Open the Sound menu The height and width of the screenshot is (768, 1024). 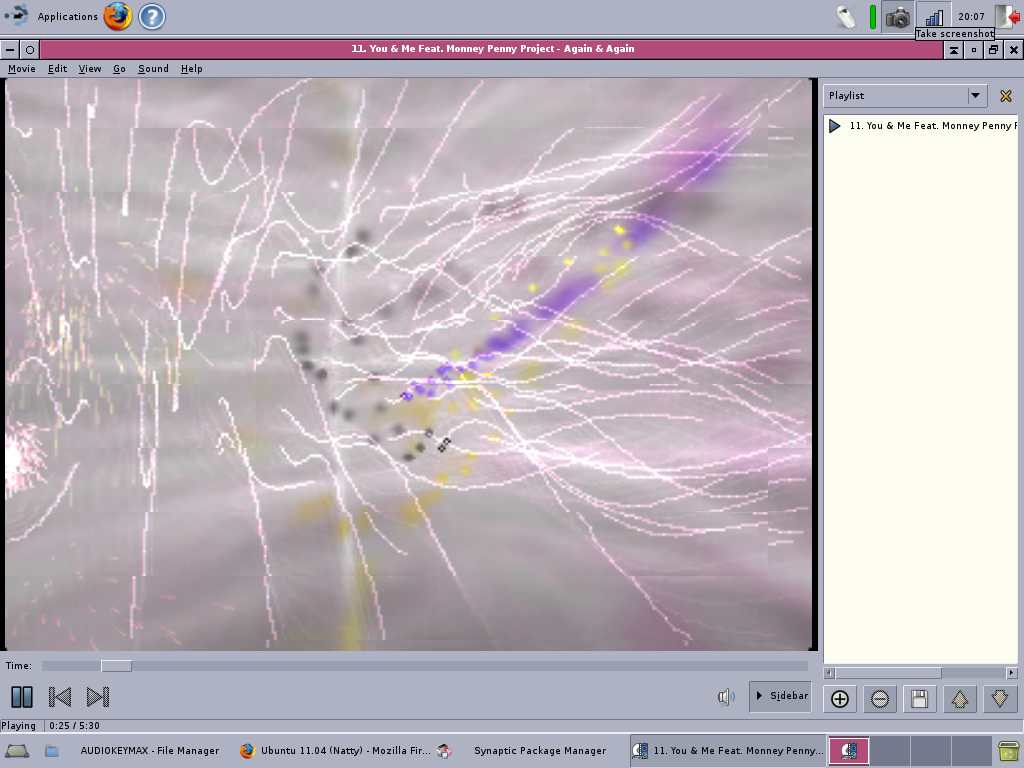click(x=153, y=69)
